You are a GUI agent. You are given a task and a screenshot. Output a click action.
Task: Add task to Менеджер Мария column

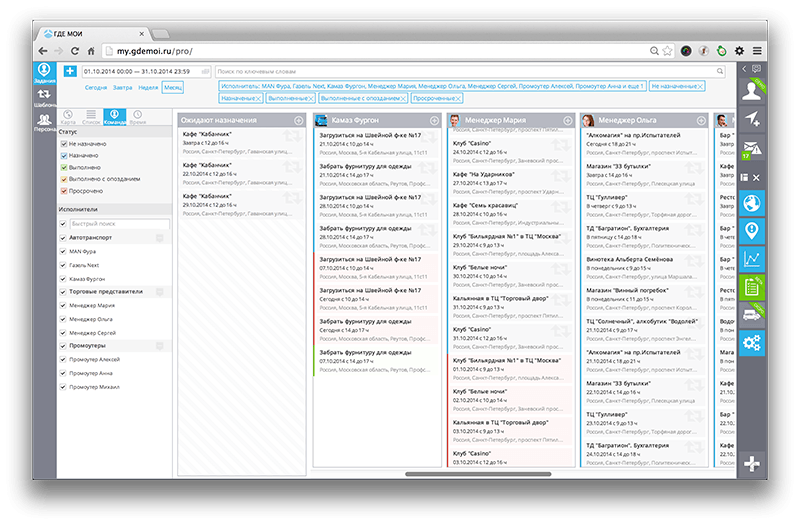tap(568, 120)
